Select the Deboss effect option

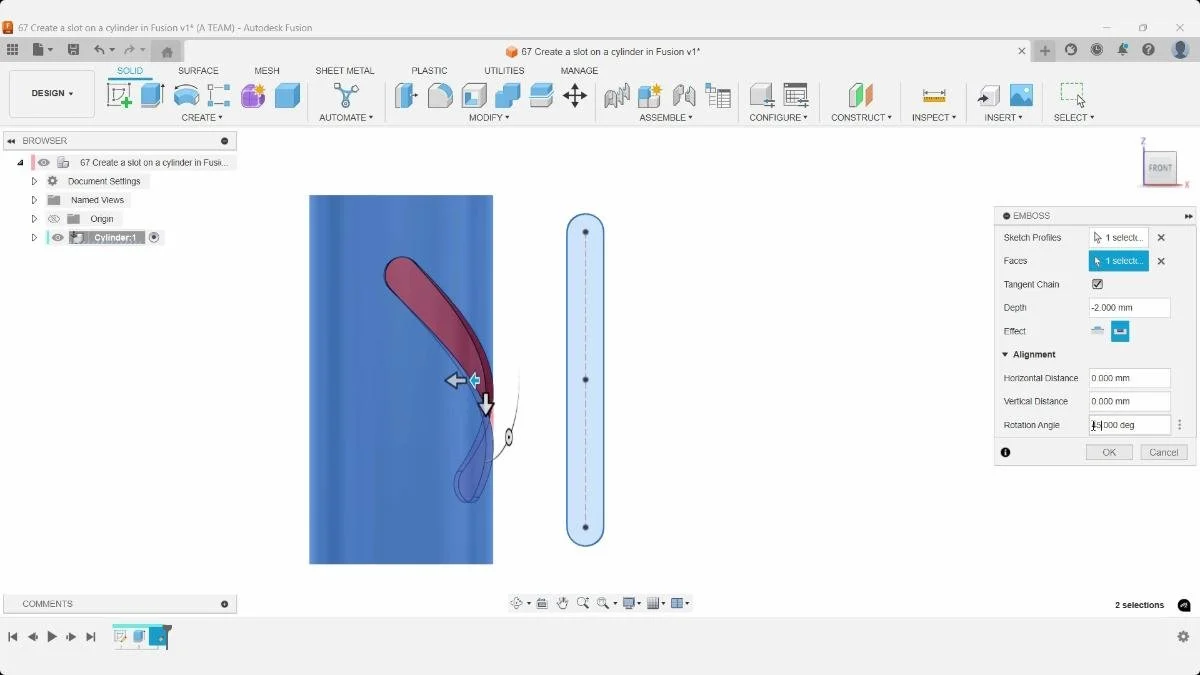pyautogui.click(x=1120, y=331)
